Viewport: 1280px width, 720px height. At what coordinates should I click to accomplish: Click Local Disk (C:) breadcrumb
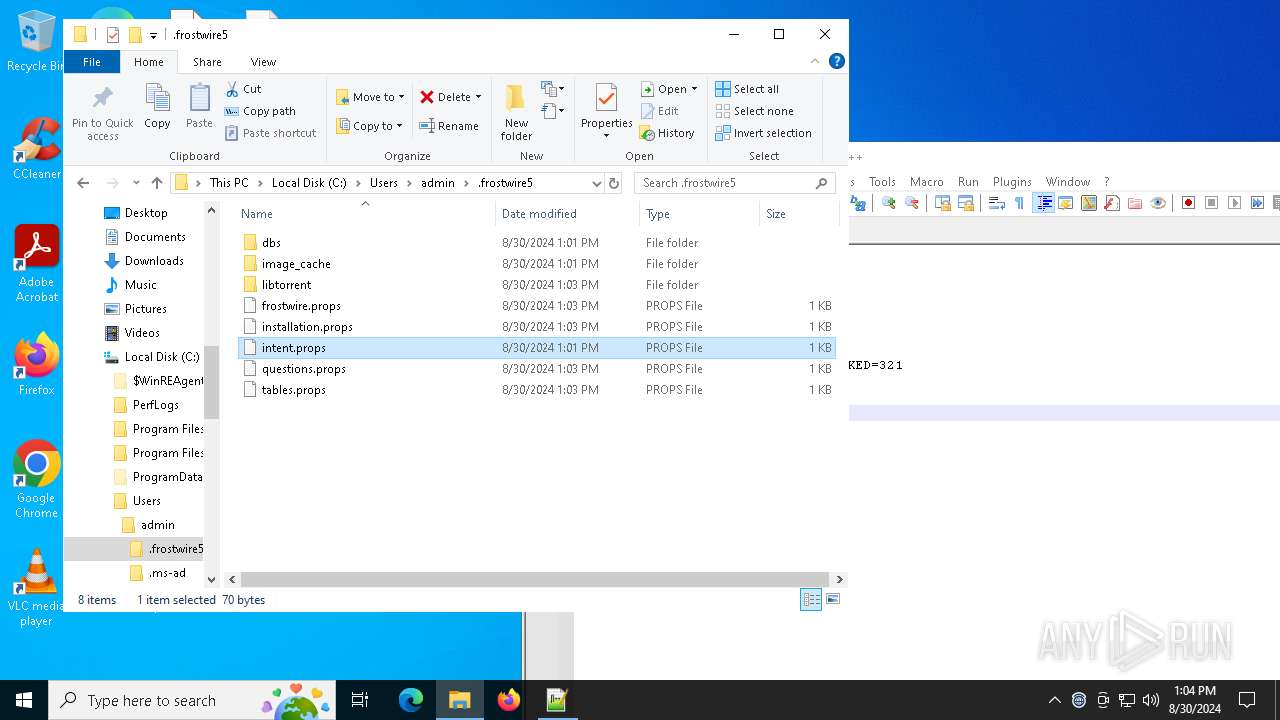click(309, 183)
